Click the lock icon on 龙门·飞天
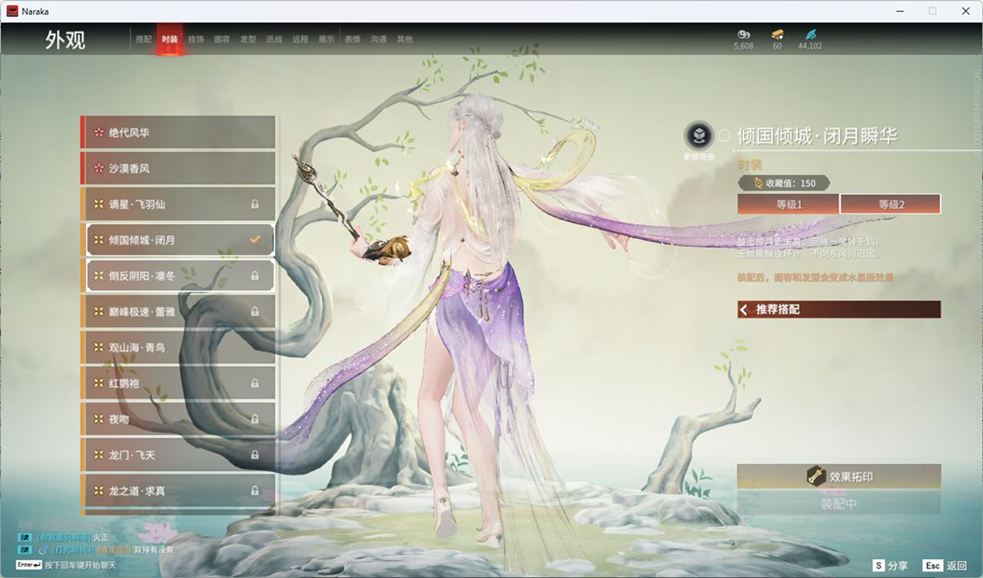This screenshot has height=578, width=983. pyautogui.click(x=255, y=455)
